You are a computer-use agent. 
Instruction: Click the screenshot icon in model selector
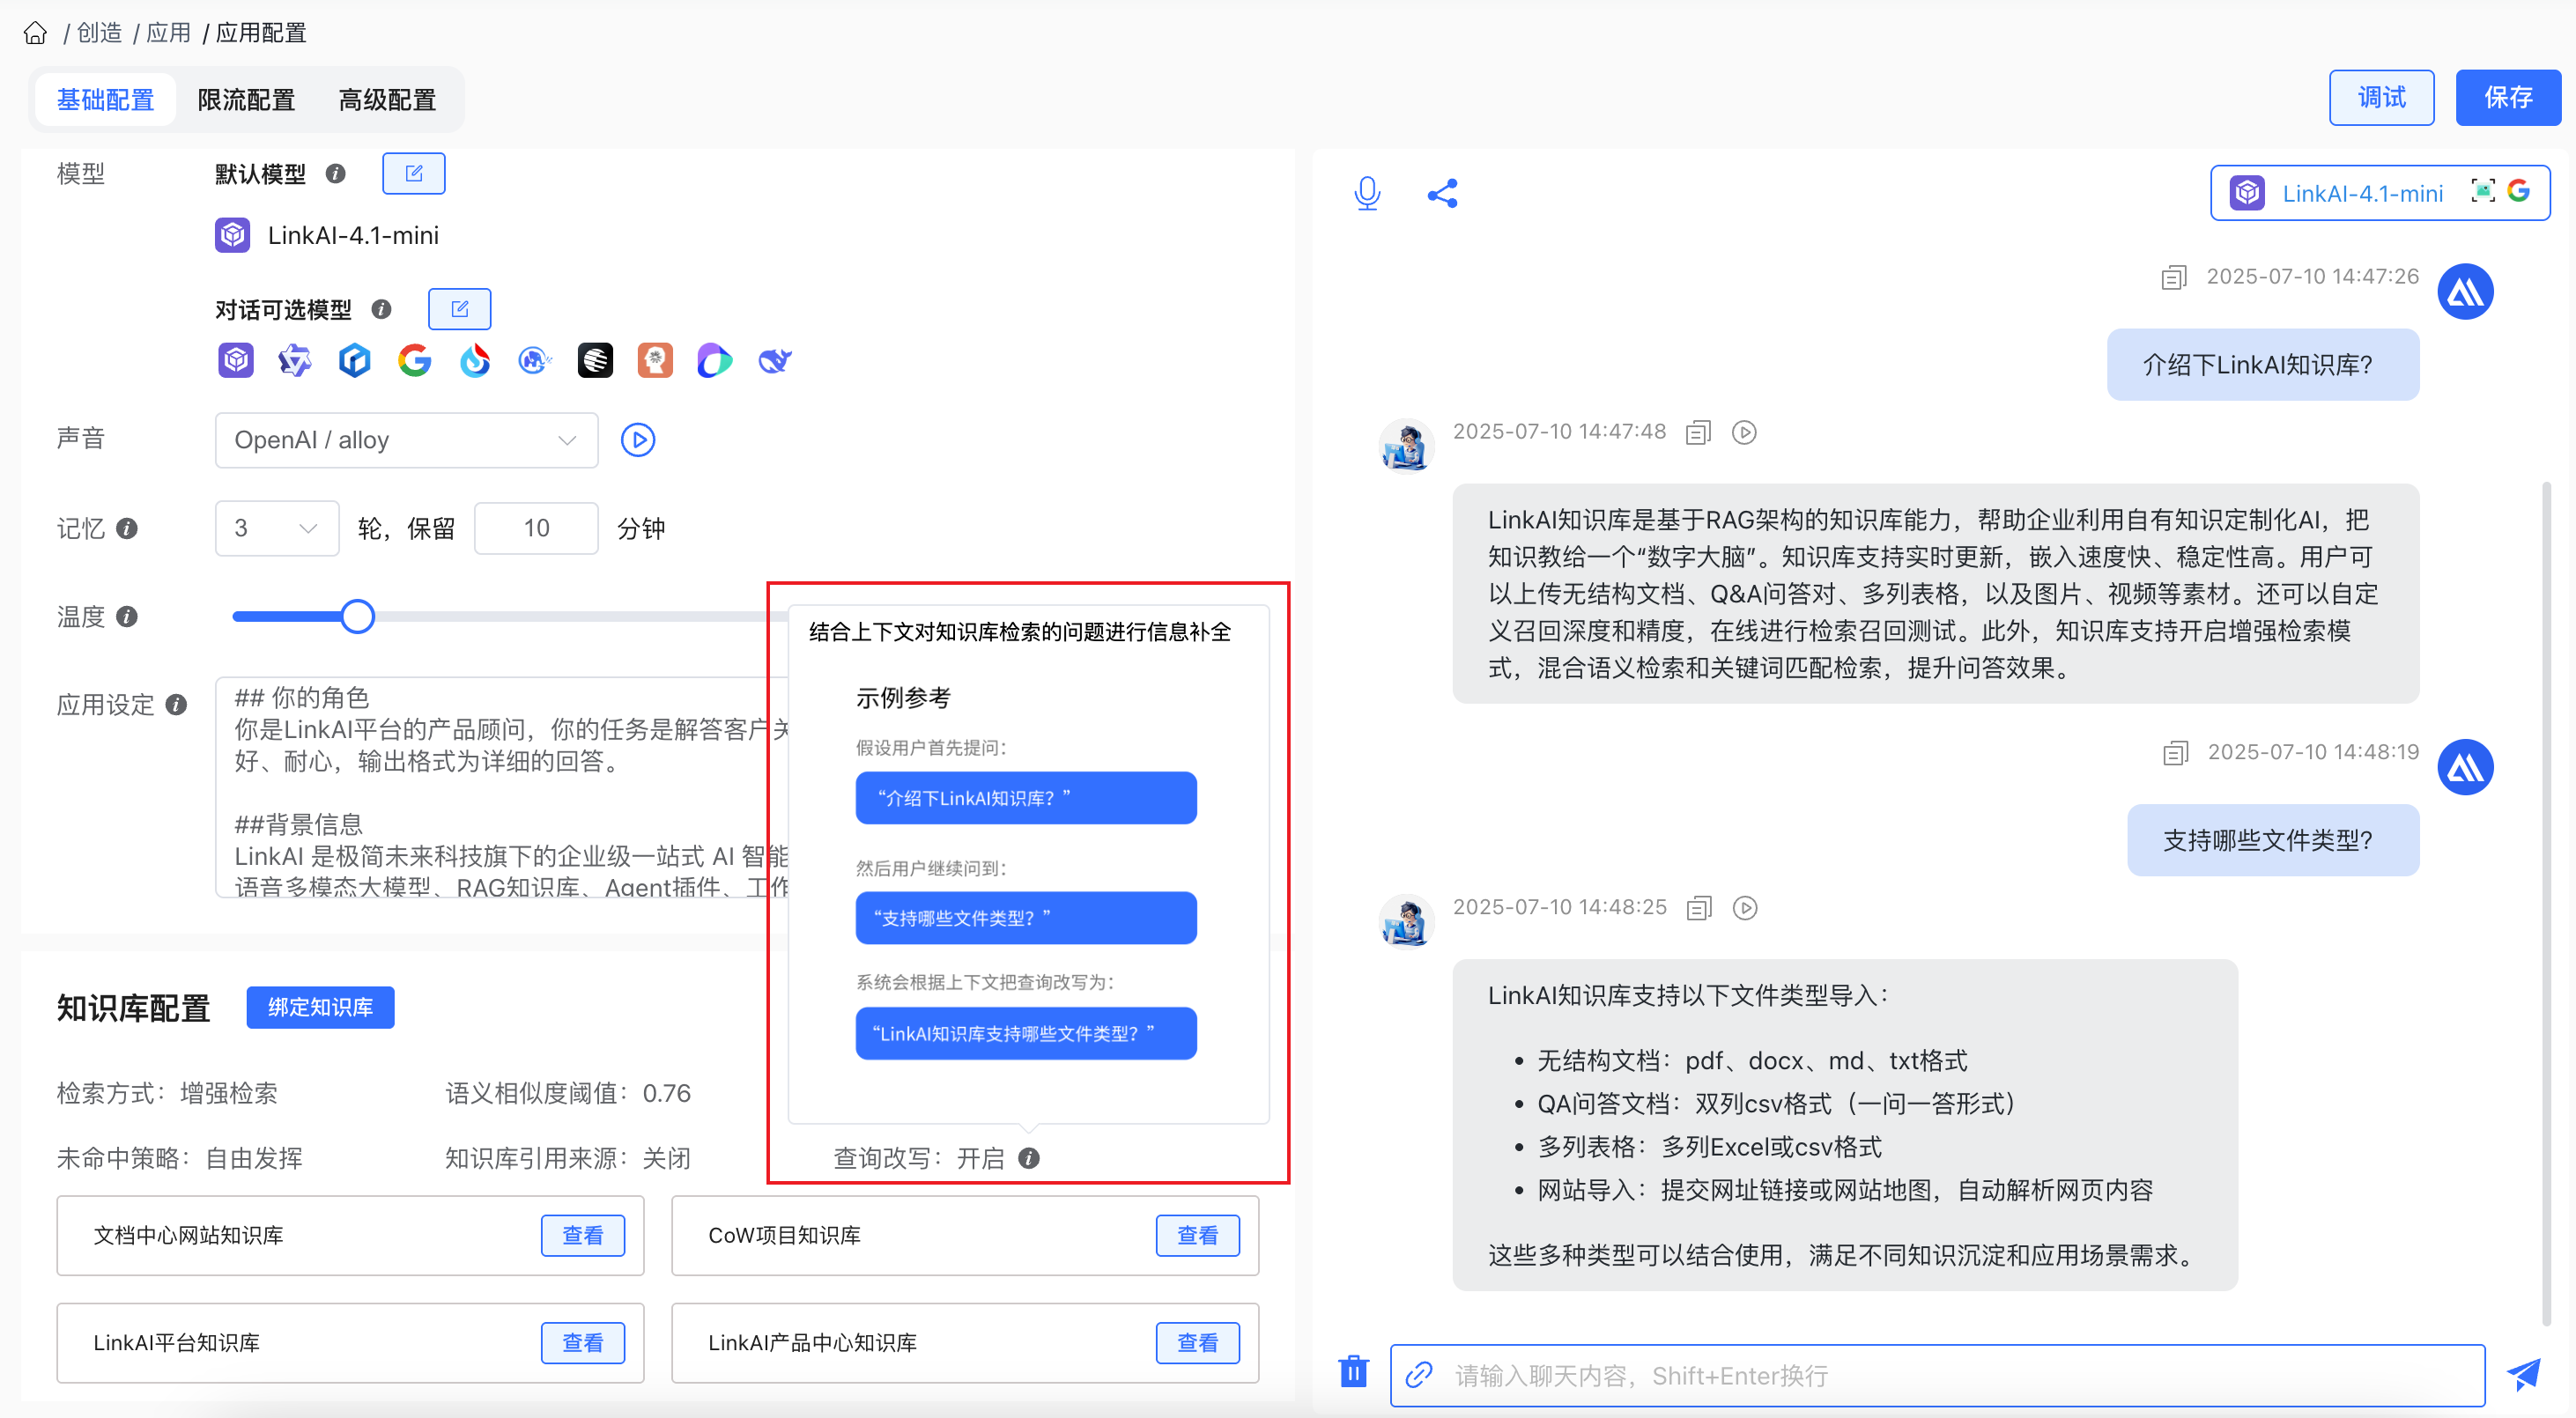(x=2483, y=191)
